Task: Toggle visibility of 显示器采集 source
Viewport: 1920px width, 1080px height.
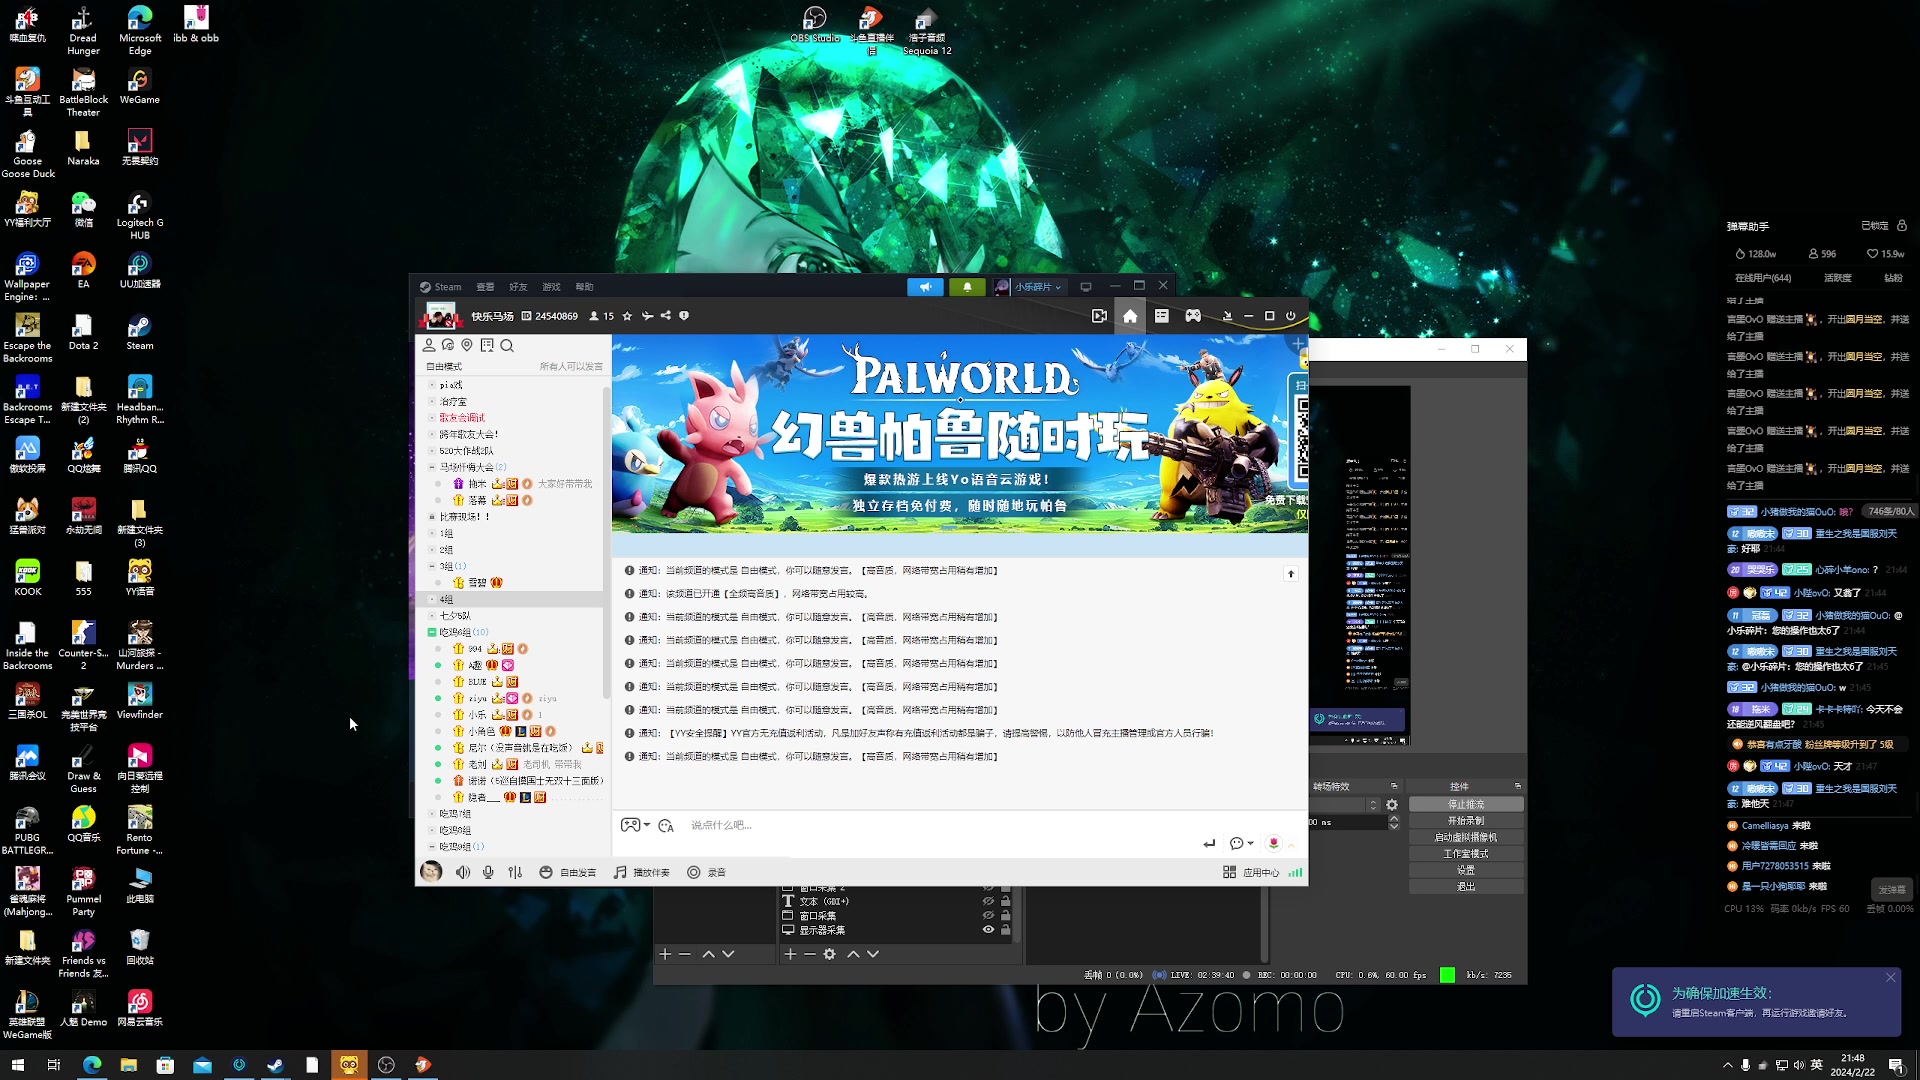Action: tap(988, 930)
